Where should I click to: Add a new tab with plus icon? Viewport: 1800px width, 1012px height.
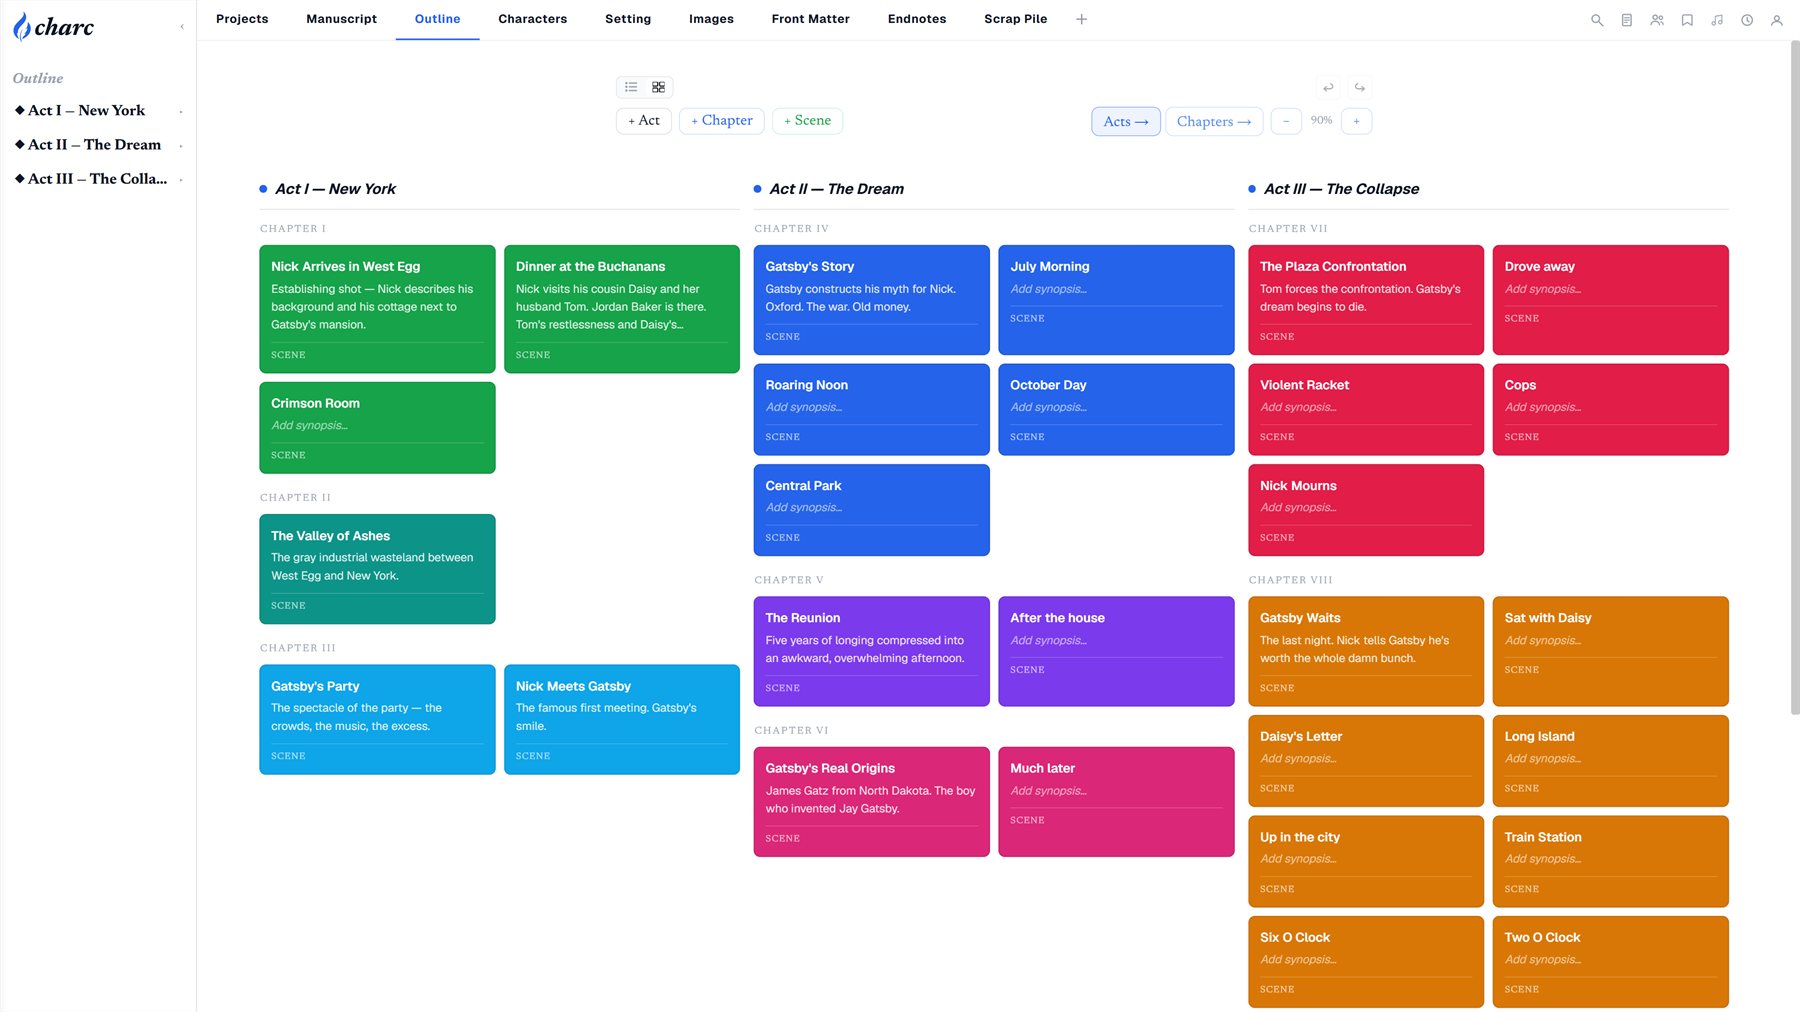[1081, 19]
